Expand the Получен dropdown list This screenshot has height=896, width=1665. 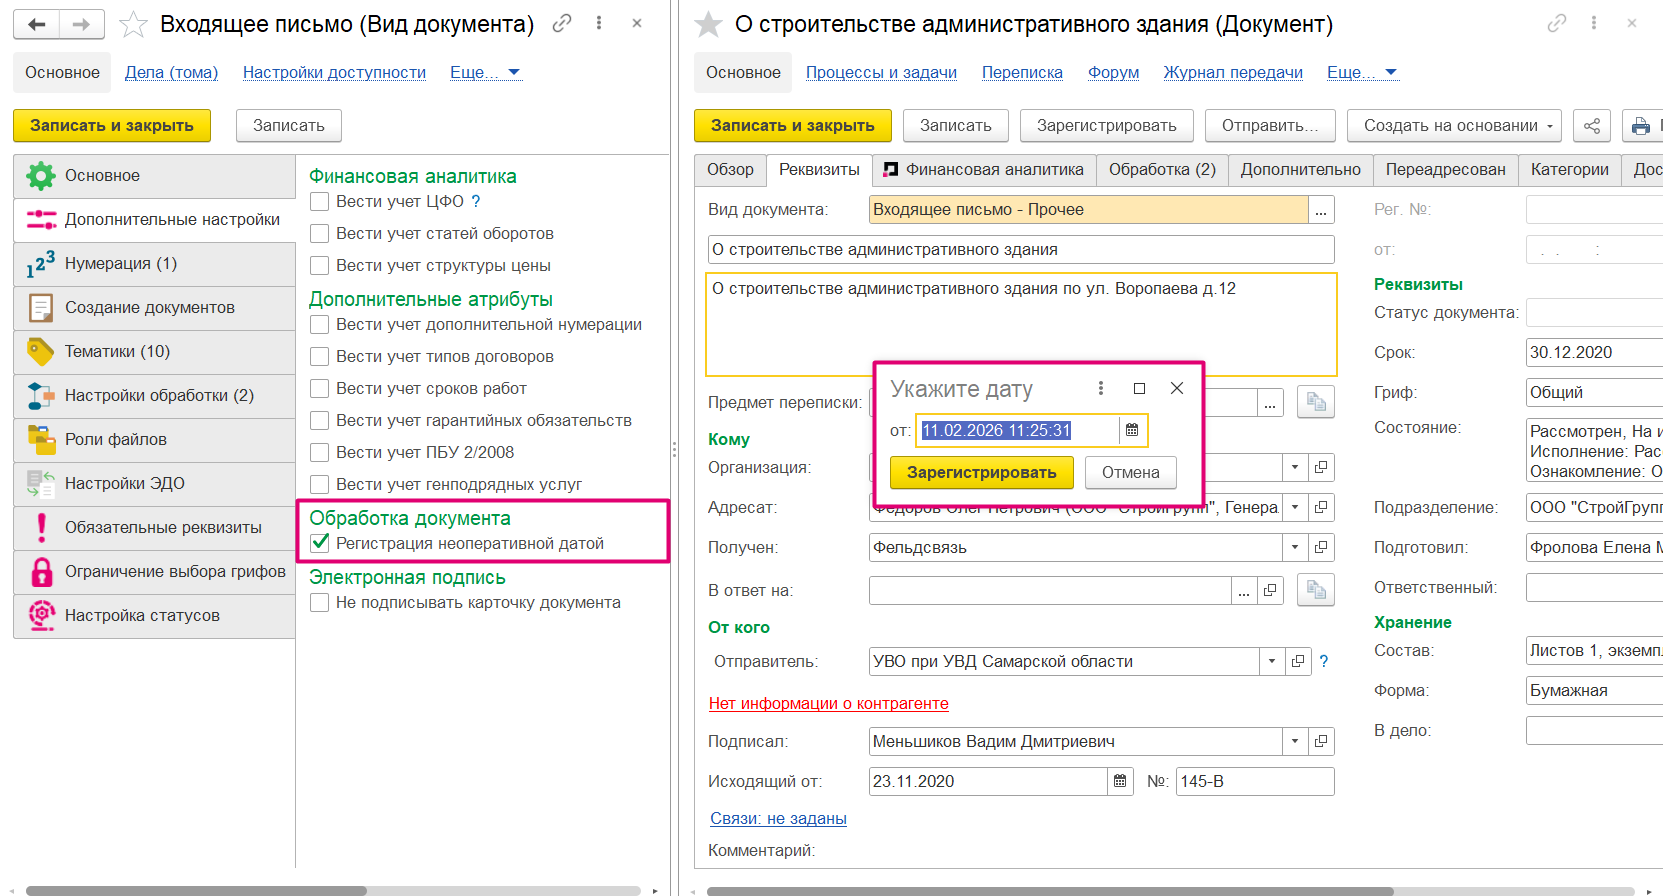coord(1295,547)
